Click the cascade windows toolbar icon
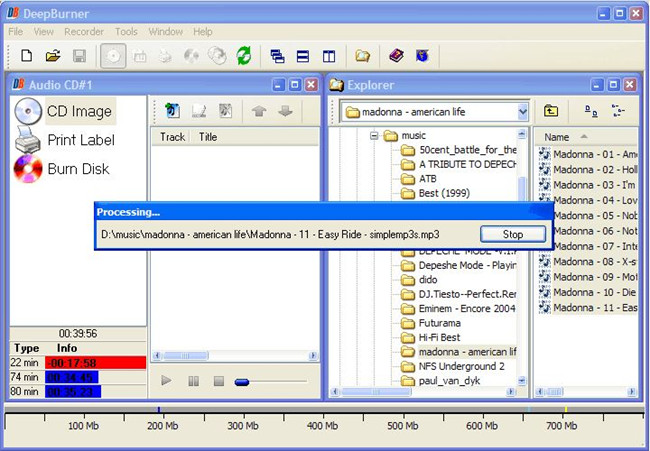Viewport: 650px width, 451px height. click(x=278, y=56)
